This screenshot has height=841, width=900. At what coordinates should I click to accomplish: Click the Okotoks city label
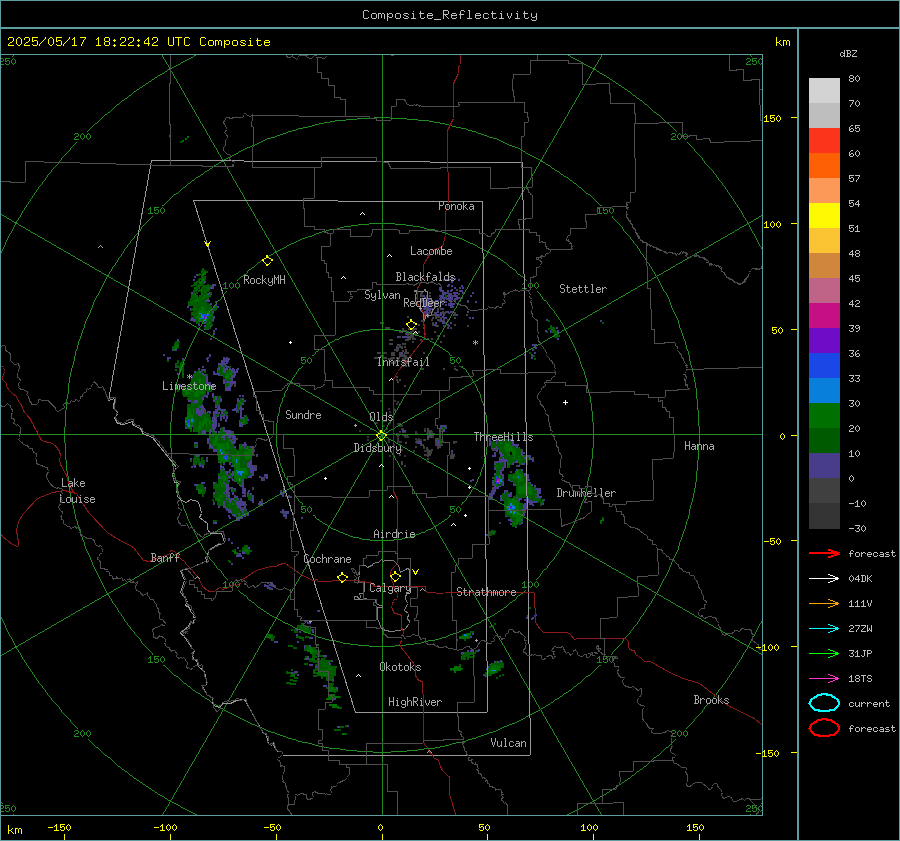click(x=400, y=667)
